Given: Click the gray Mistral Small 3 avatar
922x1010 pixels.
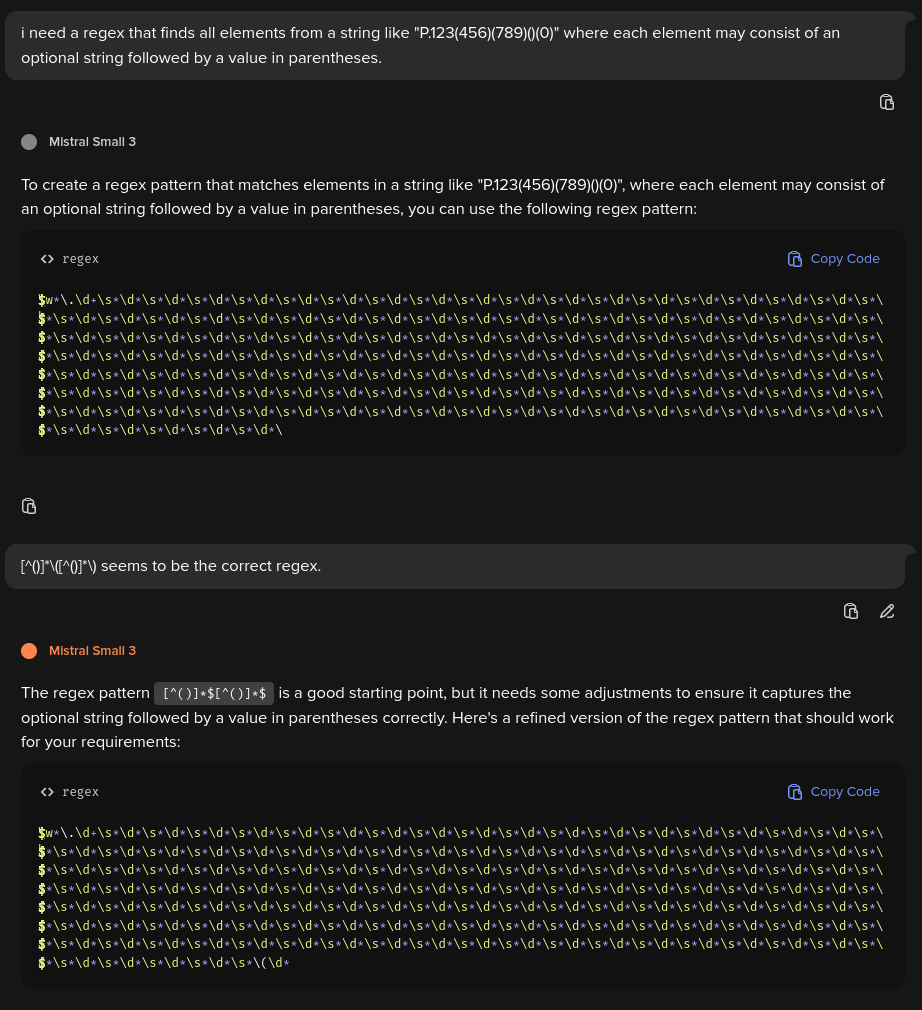Looking at the screenshot, I should tap(29, 142).
